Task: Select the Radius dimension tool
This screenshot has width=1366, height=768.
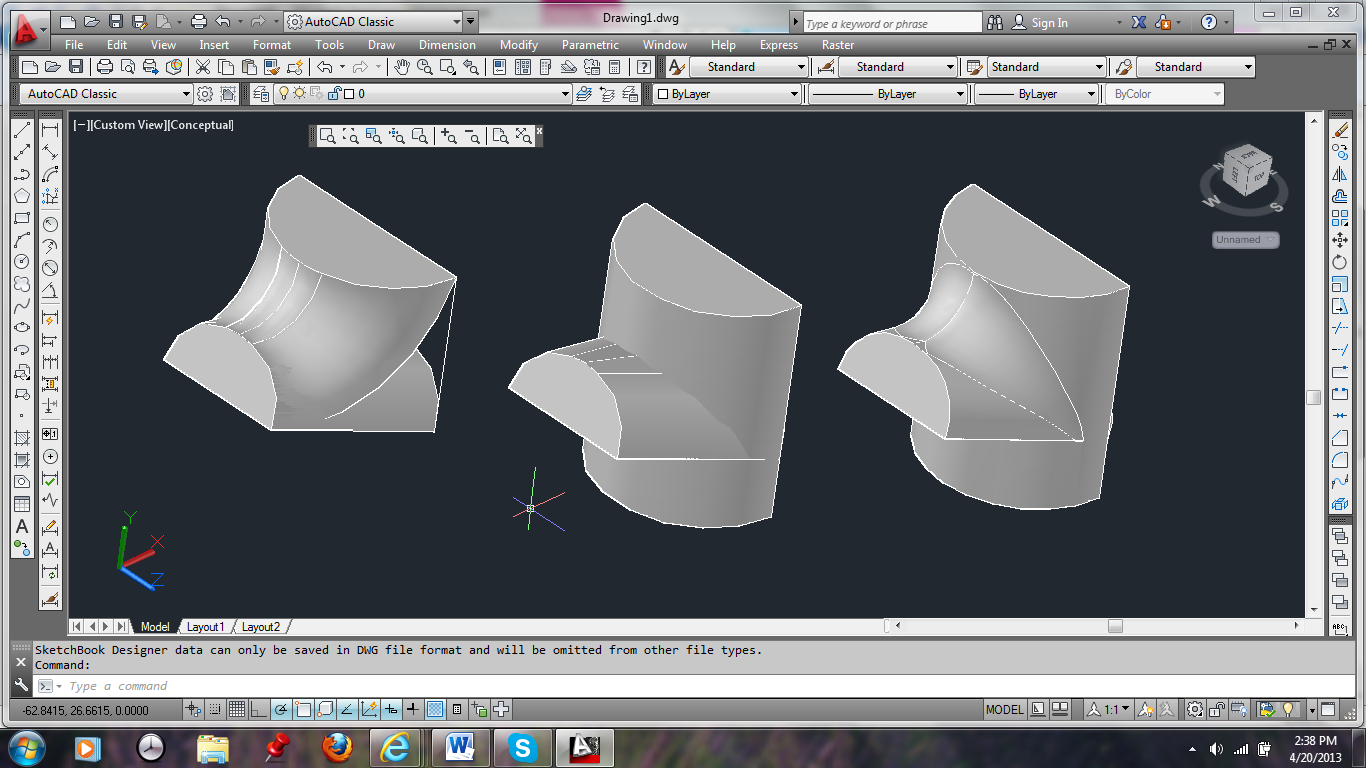Action: pos(50,224)
